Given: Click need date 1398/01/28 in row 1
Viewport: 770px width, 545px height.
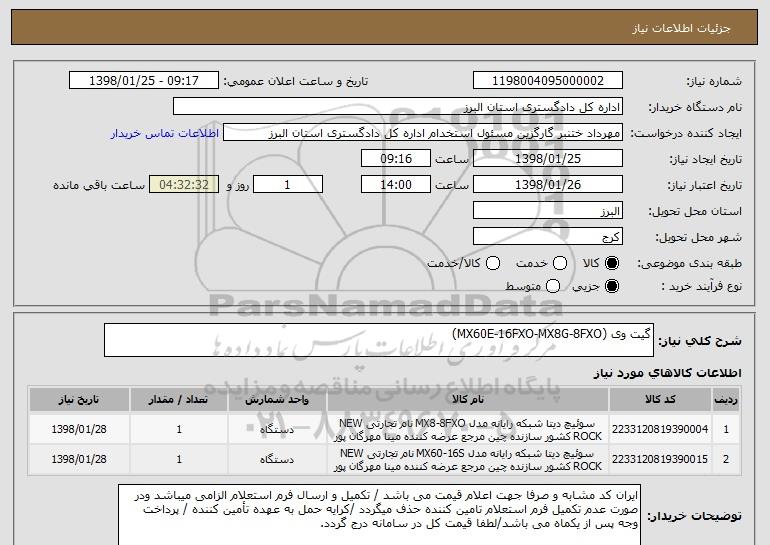Looking at the screenshot, I should 79,429.
